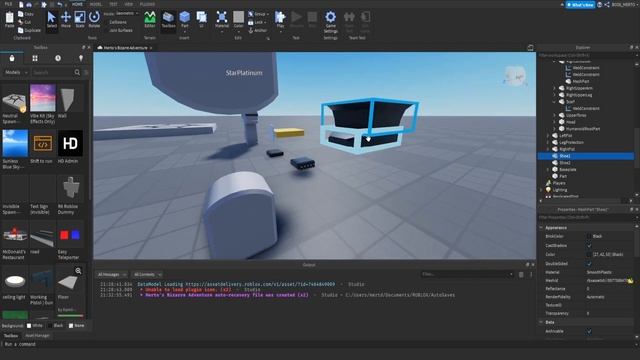The height and width of the screenshot is (360, 640).
Task: Click the Output filter field
Action: (x=467, y=274)
